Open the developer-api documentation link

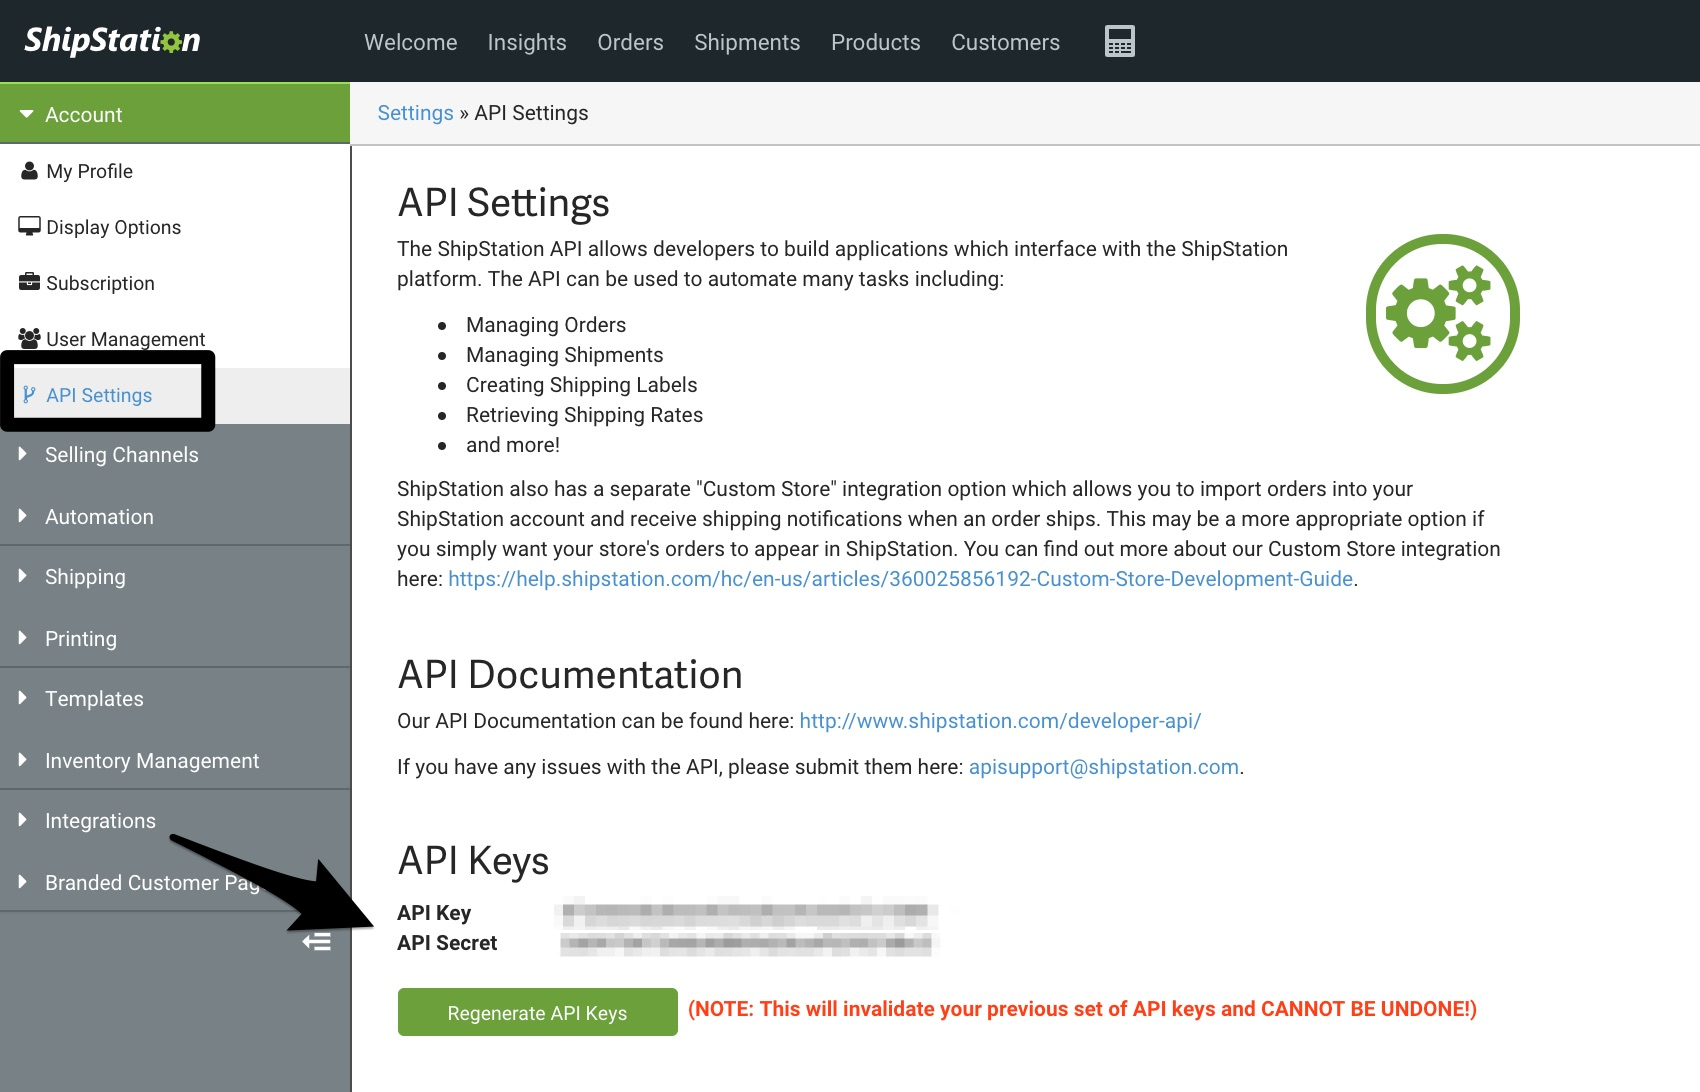pos(1000,721)
